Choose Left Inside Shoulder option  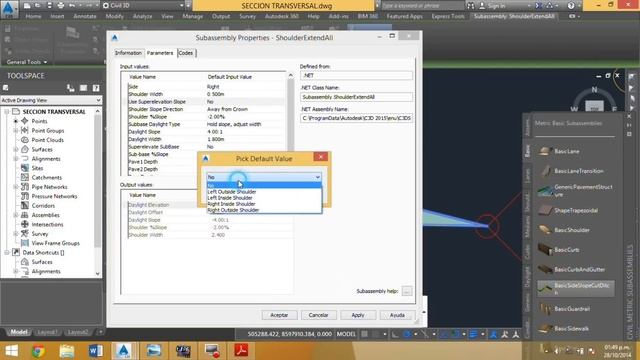pyautogui.click(x=264, y=198)
